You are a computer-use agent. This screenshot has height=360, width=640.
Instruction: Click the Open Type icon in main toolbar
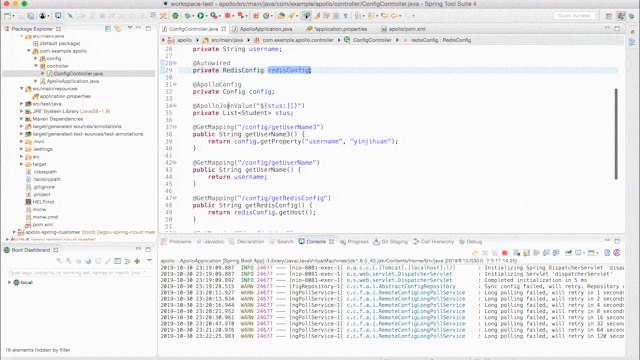[x=281, y=16]
